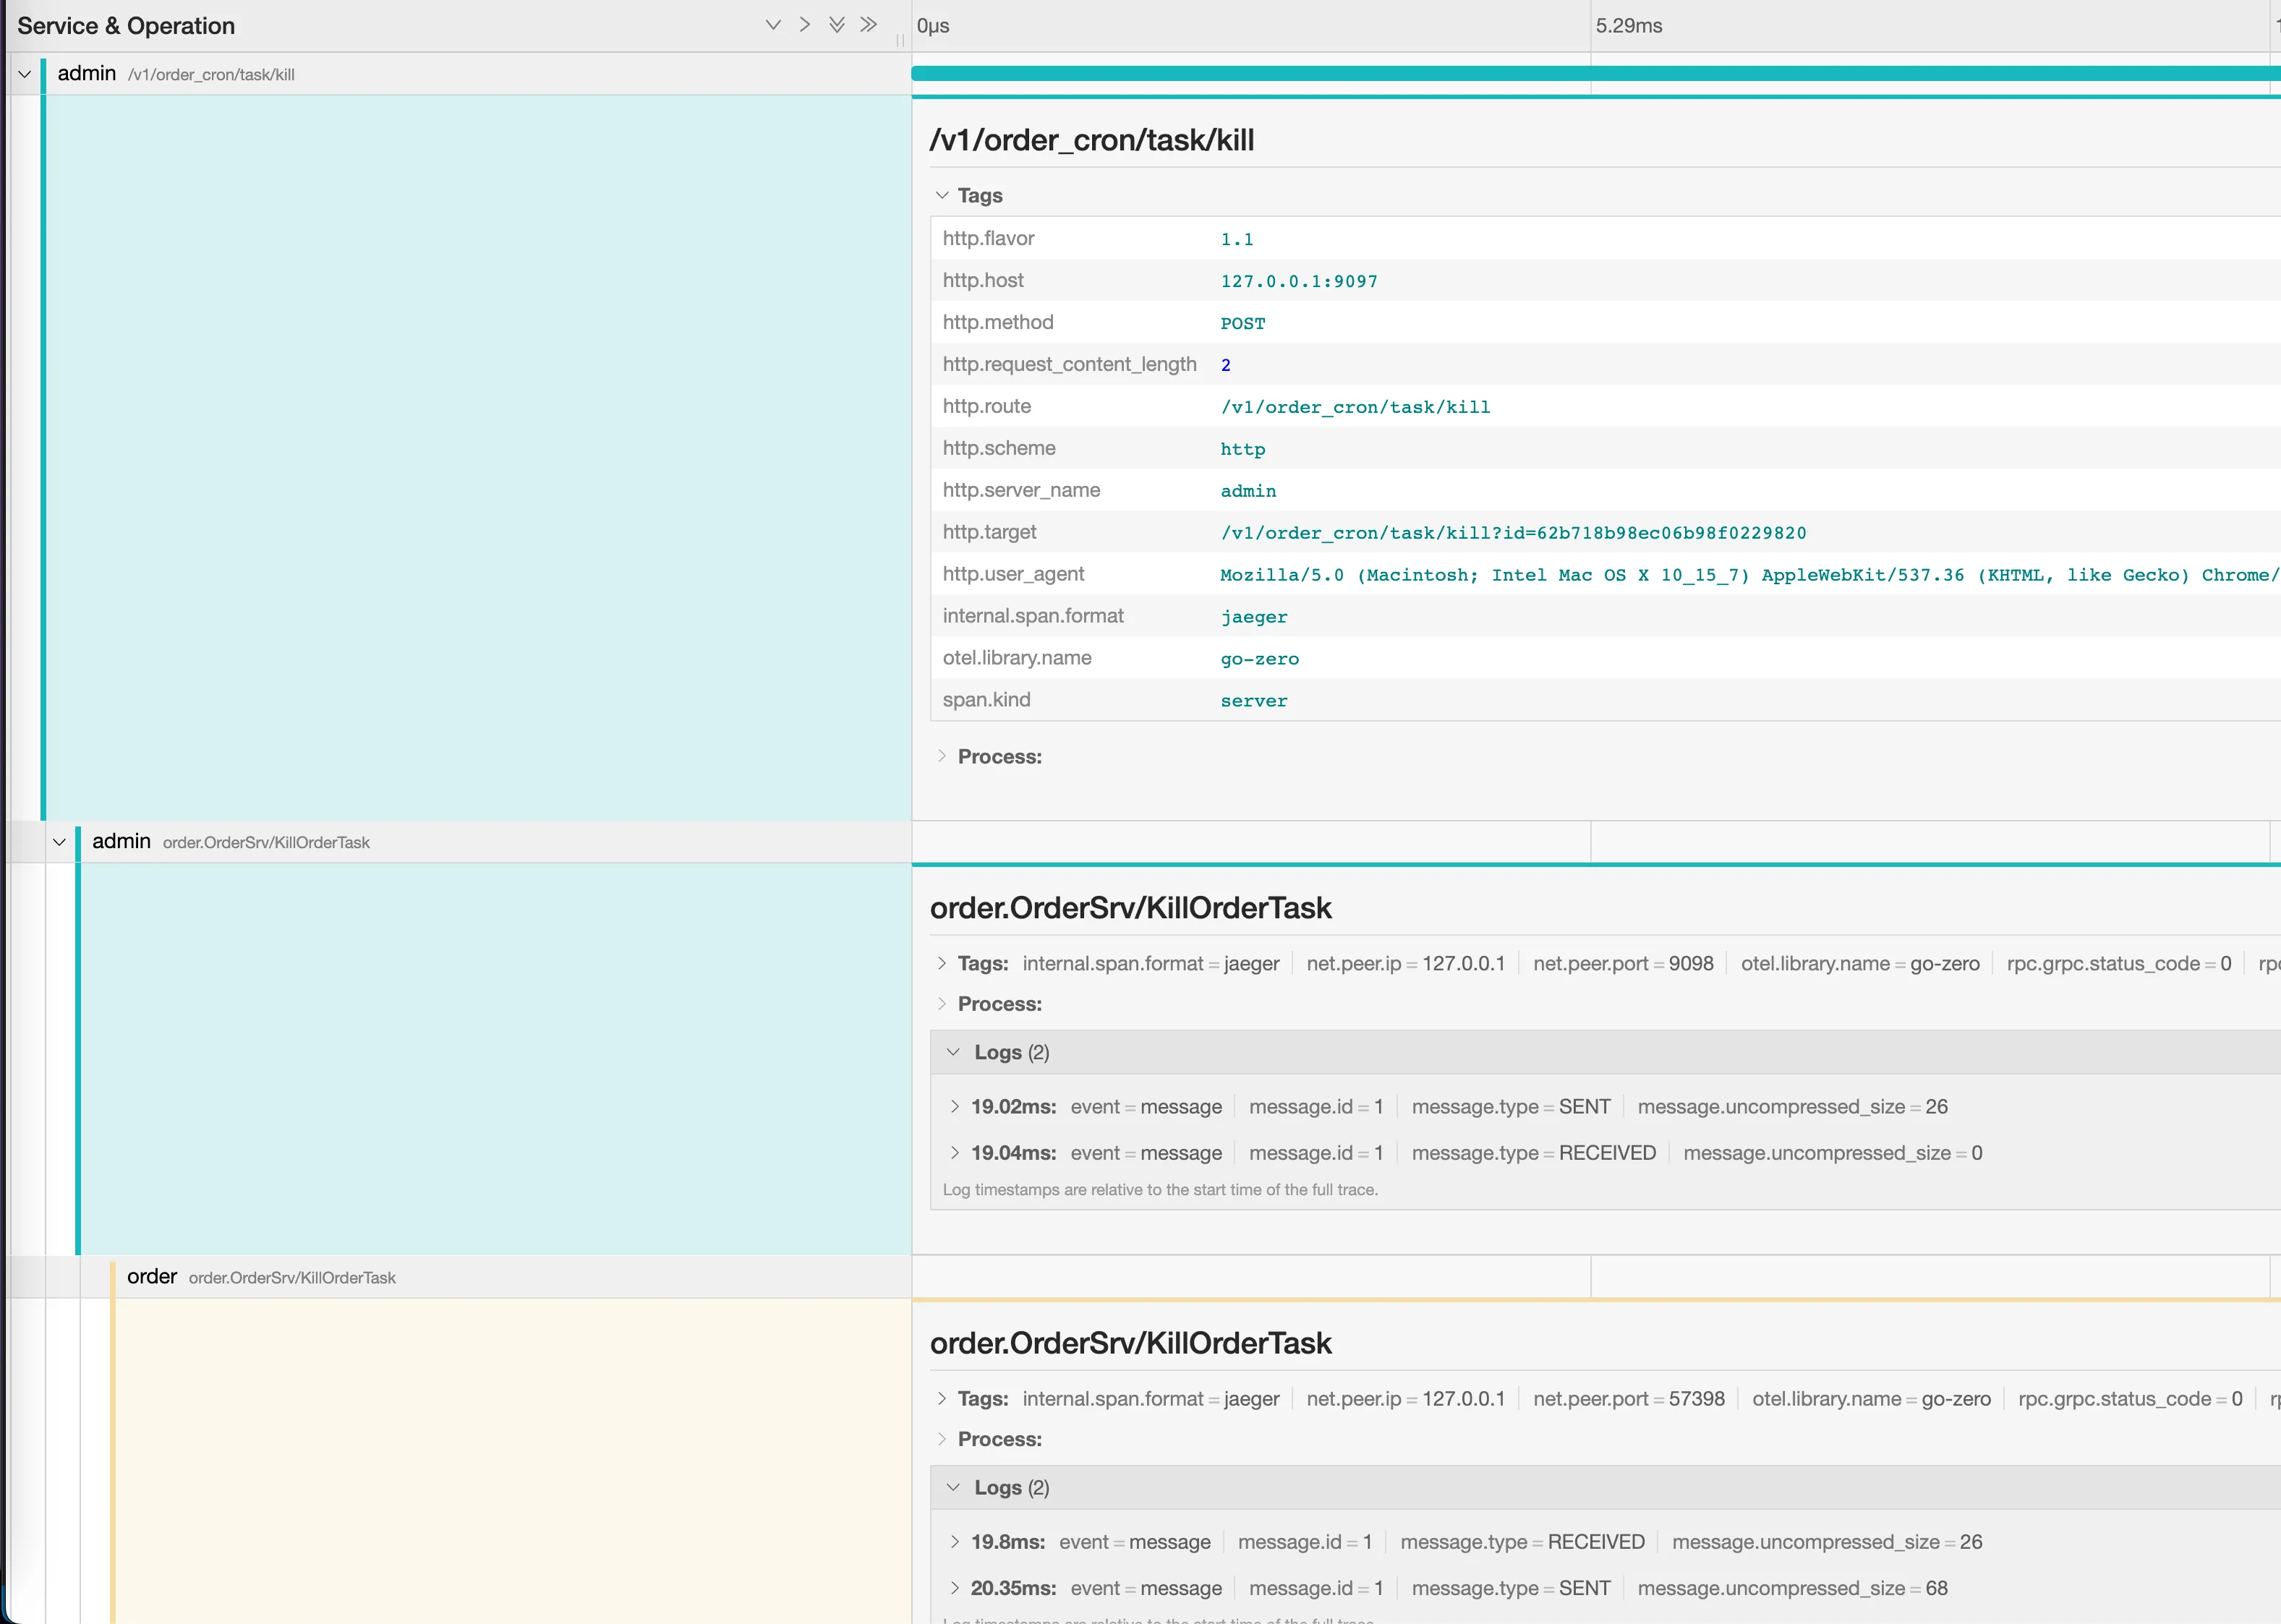Viewport: 2281px width, 1624px height.
Task: Click the http.route tag value
Action: point(1355,407)
